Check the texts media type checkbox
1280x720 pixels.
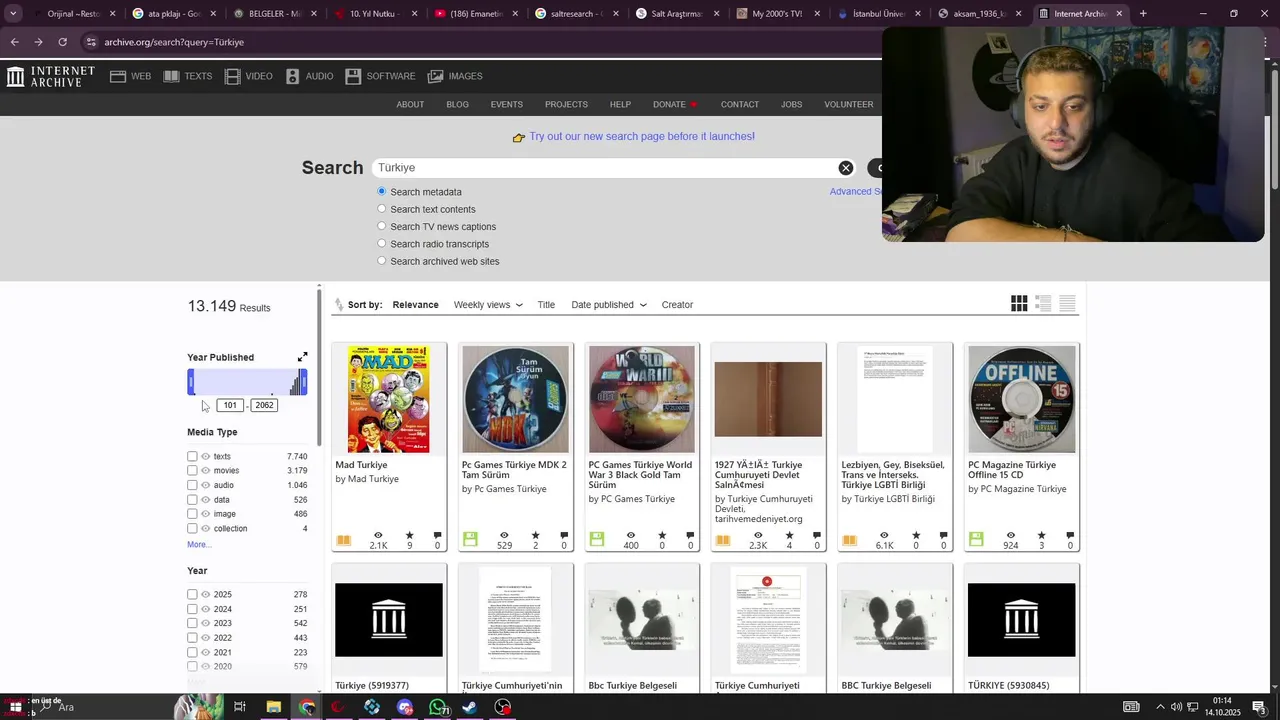(x=192, y=456)
